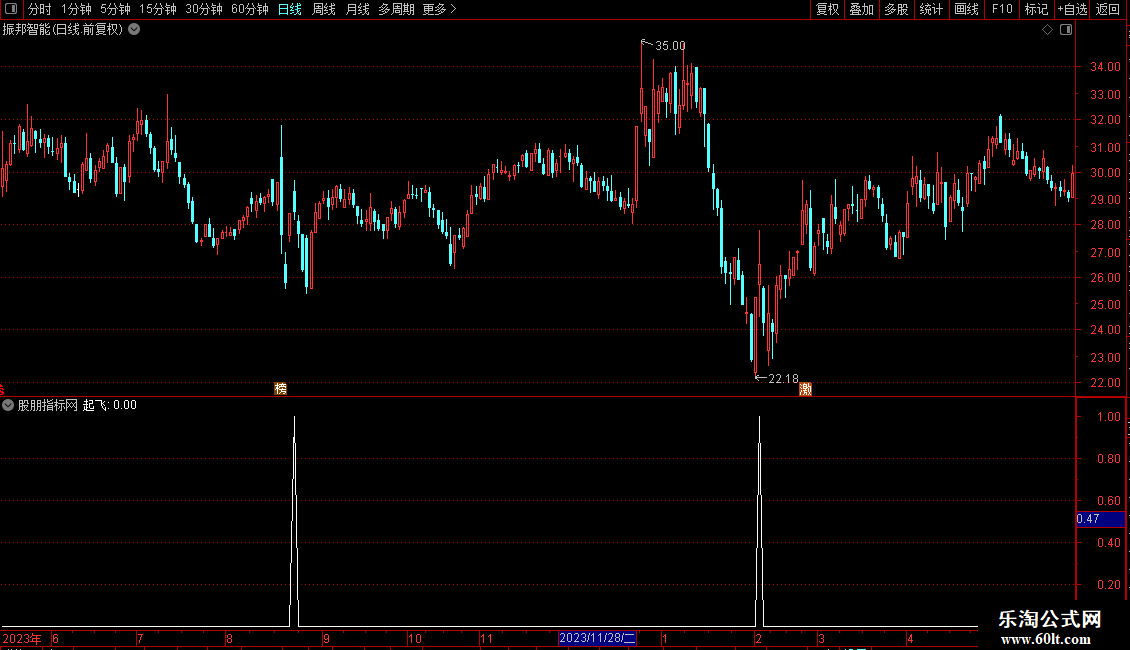1130x650 pixels.
Task: Toggle the right side panel icon
Action: coord(1066,30)
